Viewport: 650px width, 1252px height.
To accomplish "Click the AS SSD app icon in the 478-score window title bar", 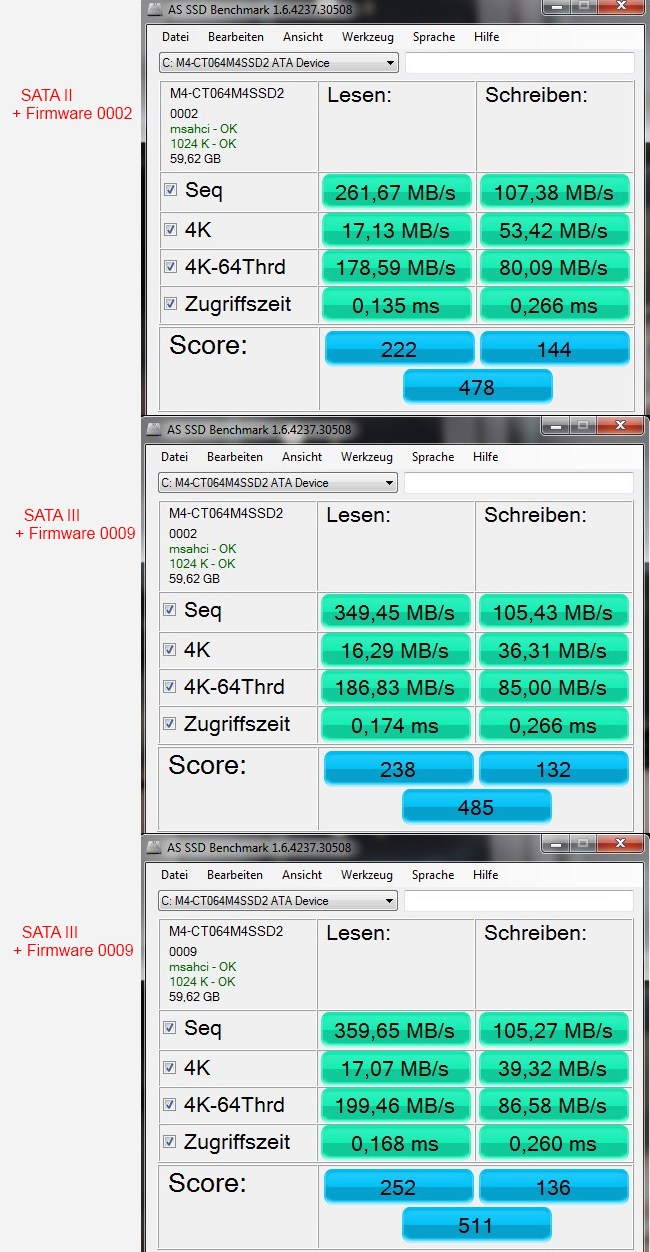I will pos(154,9).
